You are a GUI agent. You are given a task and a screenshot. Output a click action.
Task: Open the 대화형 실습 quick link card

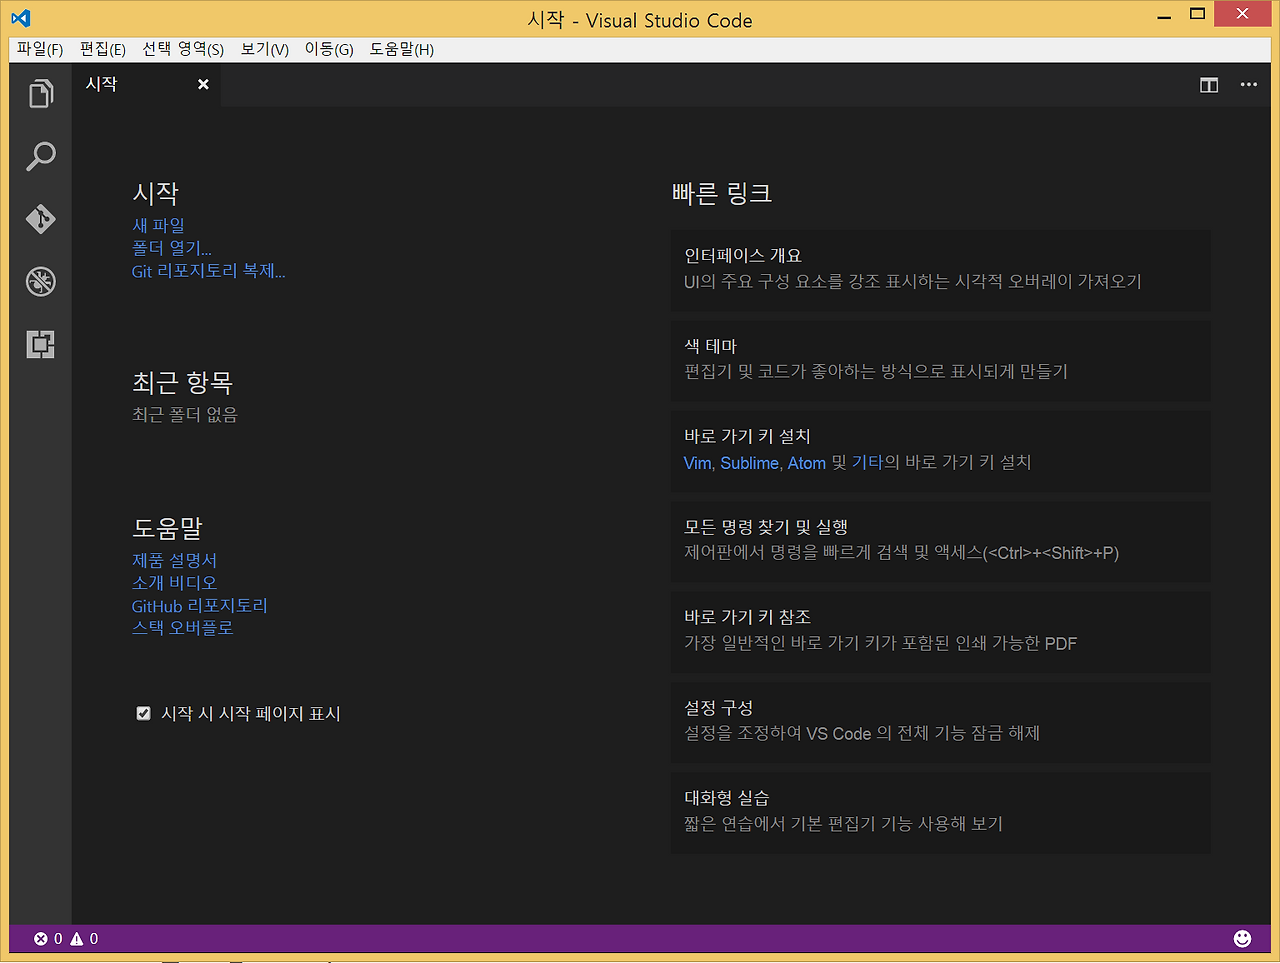940,812
